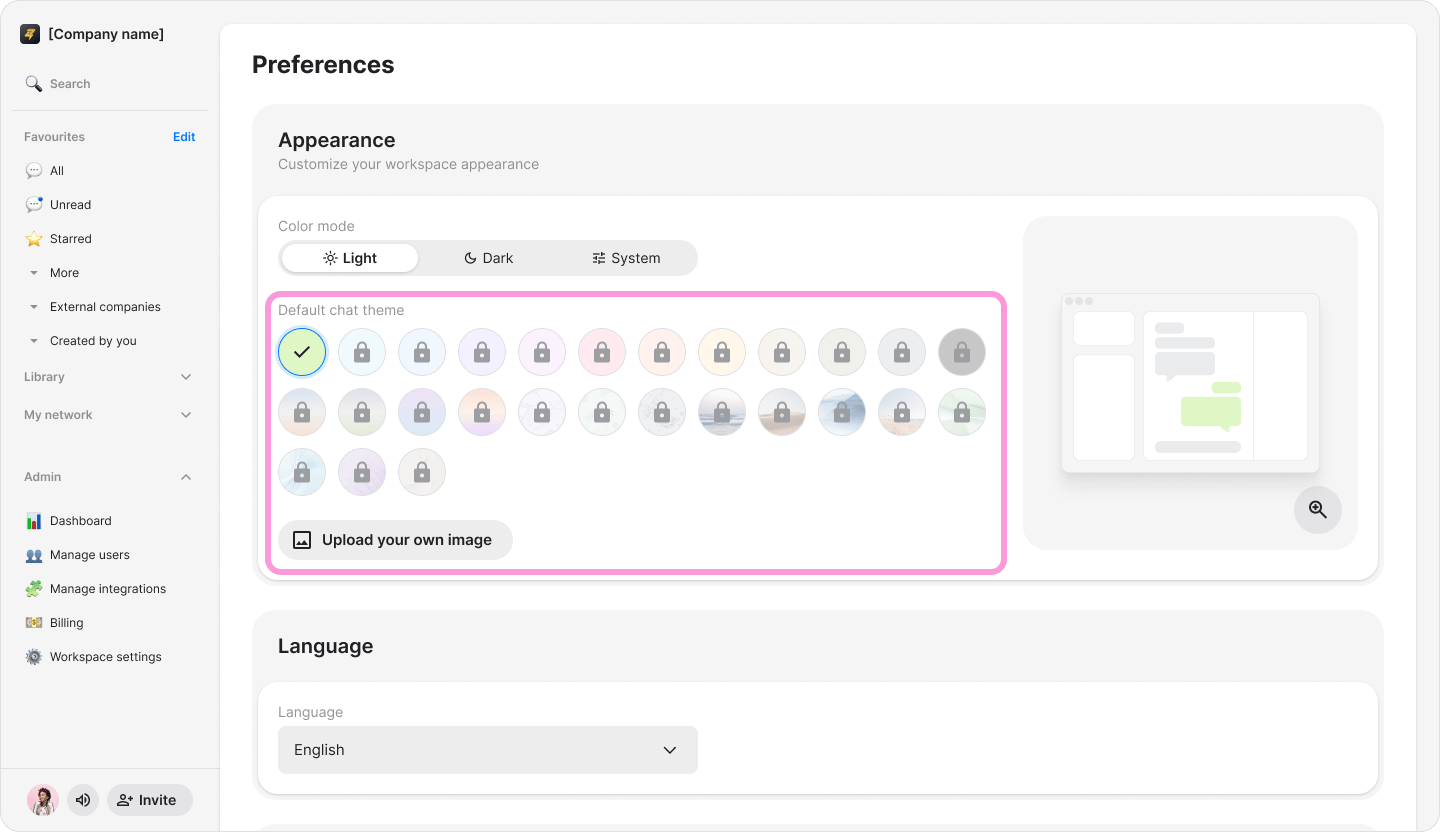Open the user profile avatar
The height and width of the screenshot is (832, 1440).
(x=43, y=800)
